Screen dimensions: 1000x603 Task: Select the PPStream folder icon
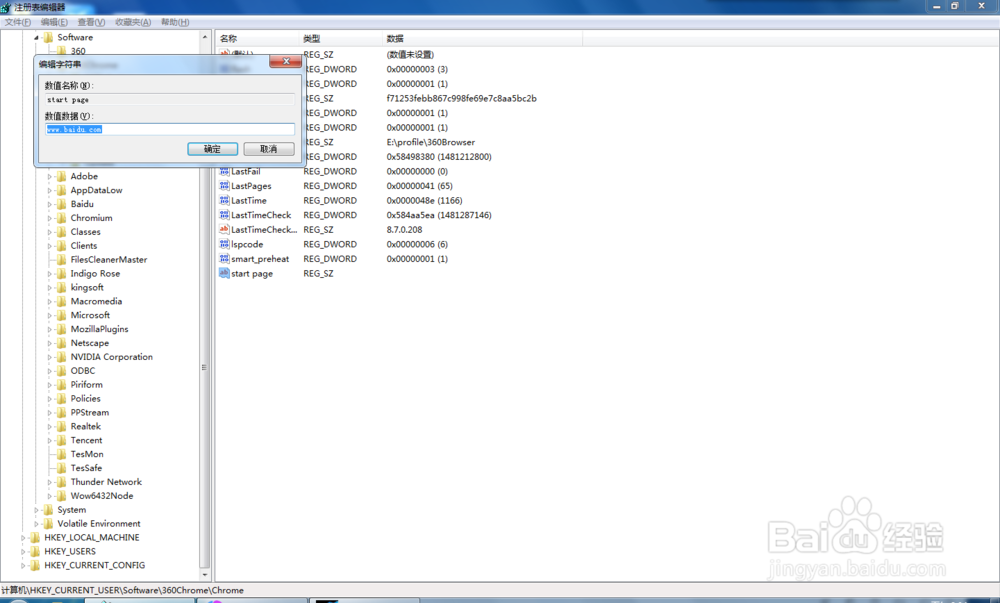[62, 412]
